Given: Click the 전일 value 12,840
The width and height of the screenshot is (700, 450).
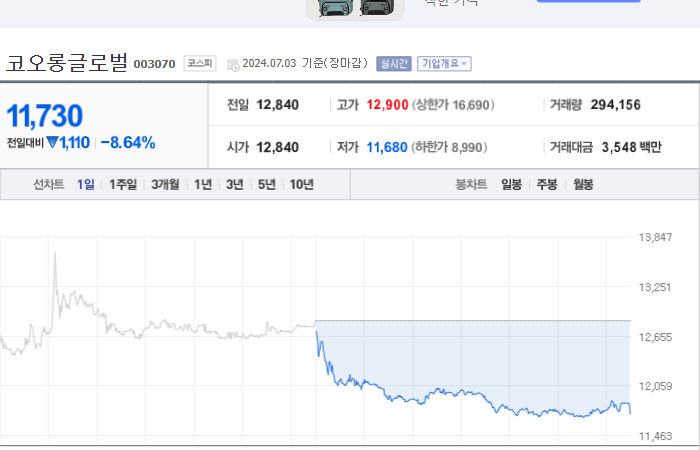Looking at the screenshot, I should tap(277, 105).
